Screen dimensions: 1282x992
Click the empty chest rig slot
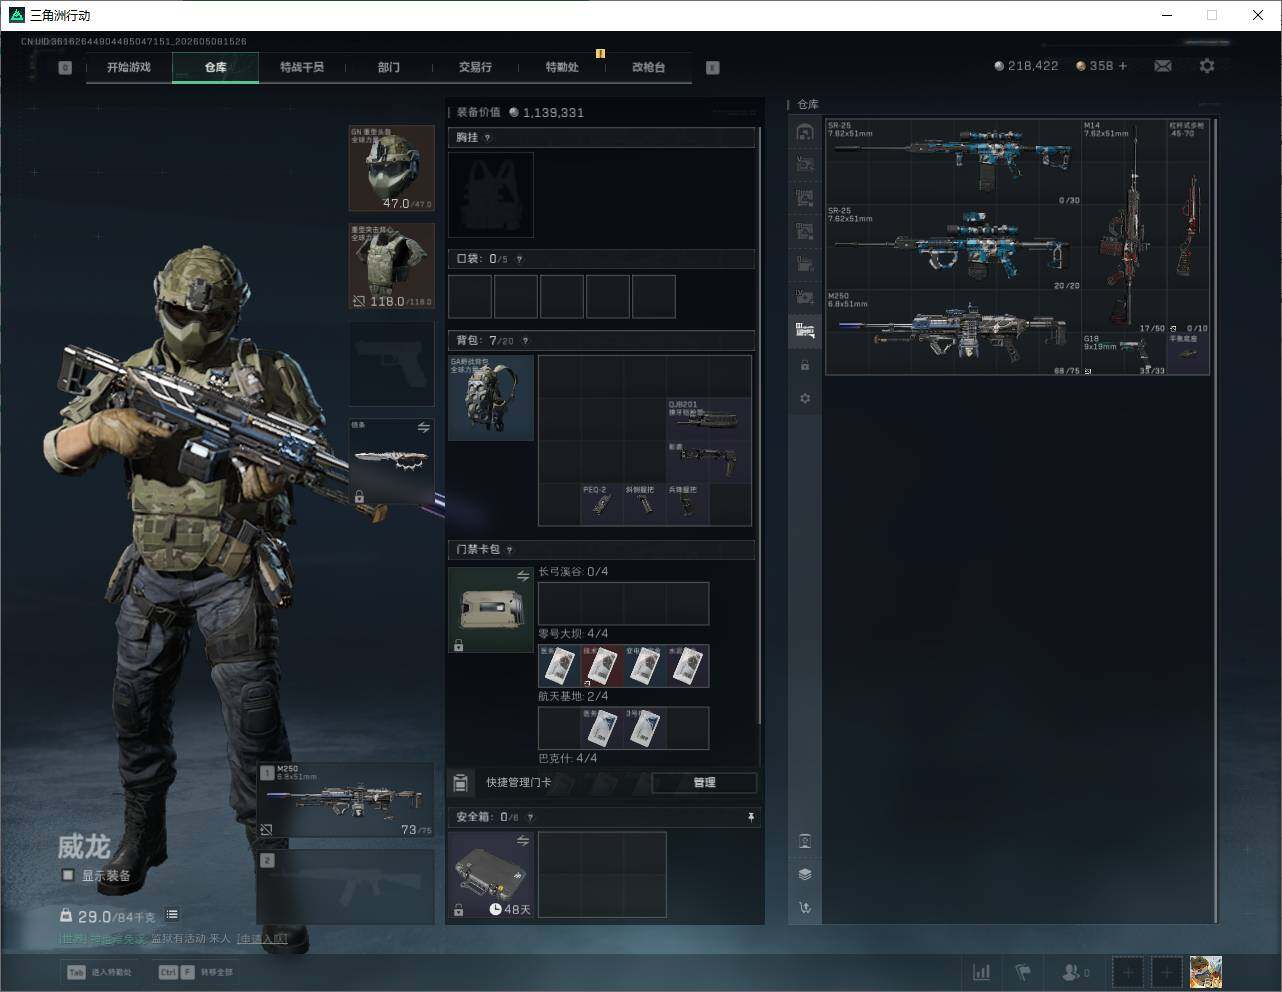tap(491, 195)
